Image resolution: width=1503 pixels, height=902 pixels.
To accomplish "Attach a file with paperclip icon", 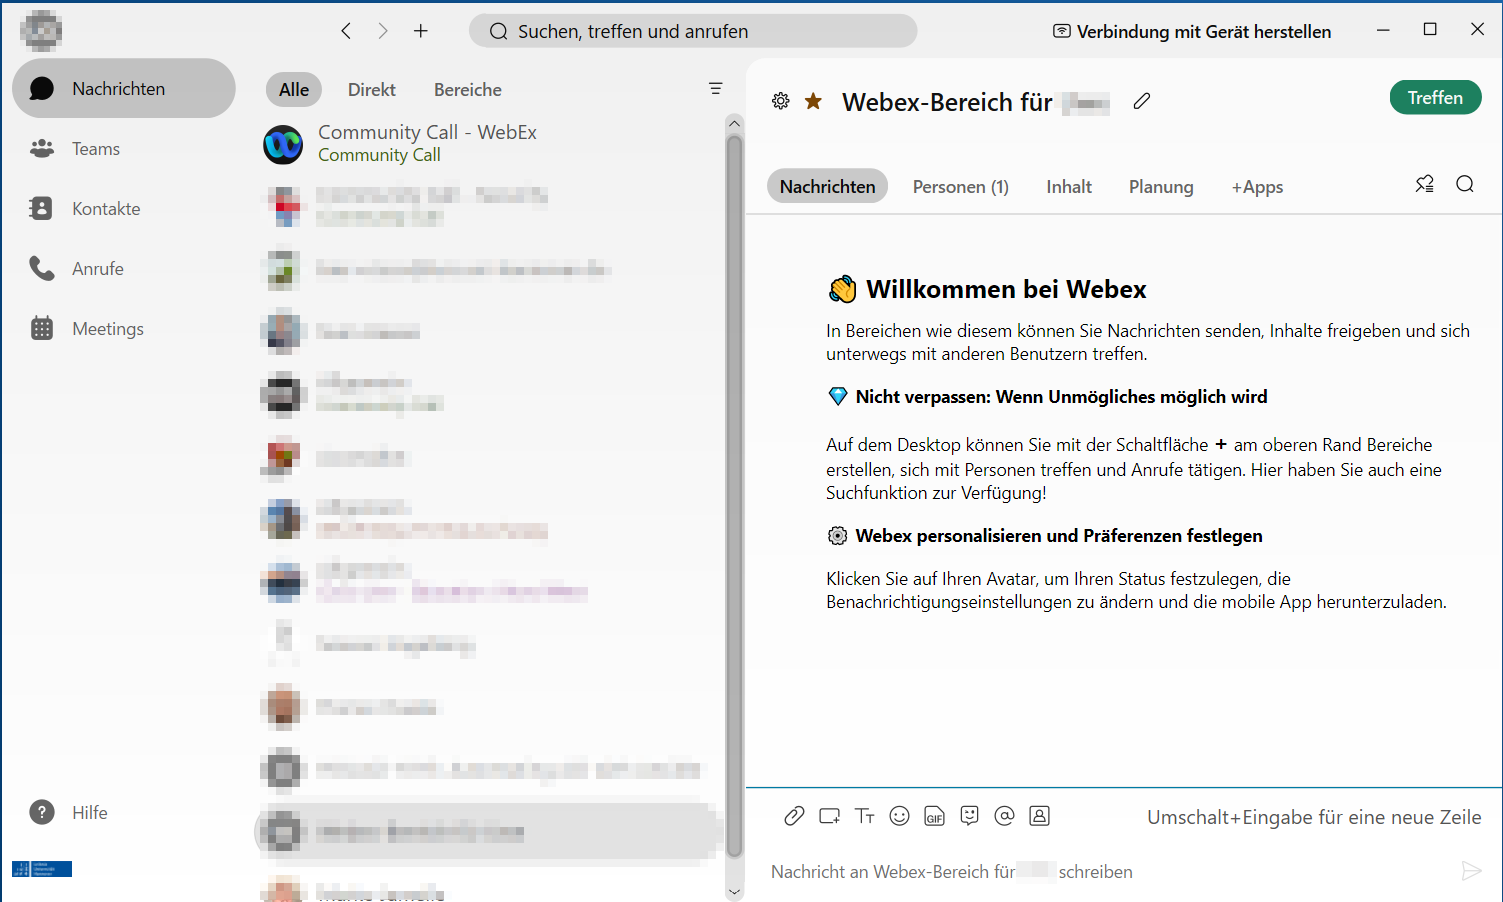I will pyautogui.click(x=794, y=816).
